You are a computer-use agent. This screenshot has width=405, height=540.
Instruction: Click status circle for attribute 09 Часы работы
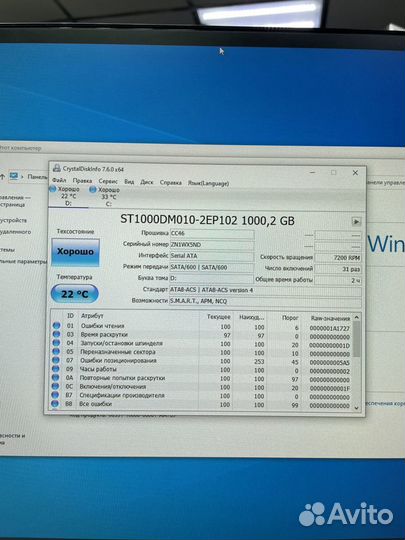click(56, 368)
